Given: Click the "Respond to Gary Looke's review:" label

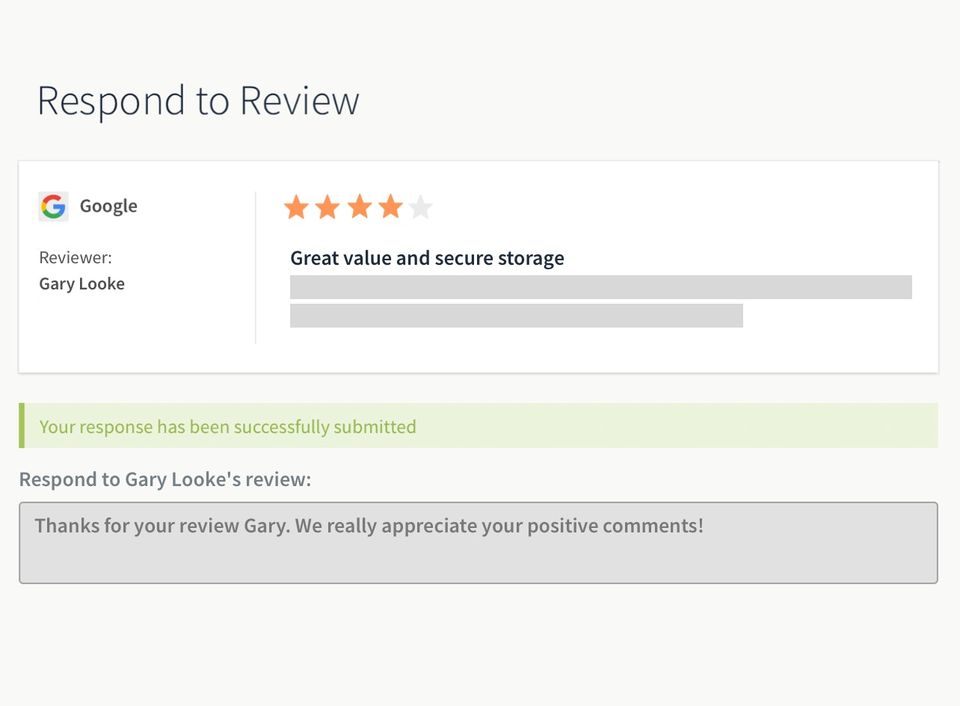Looking at the screenshot, I should (165, 479).
